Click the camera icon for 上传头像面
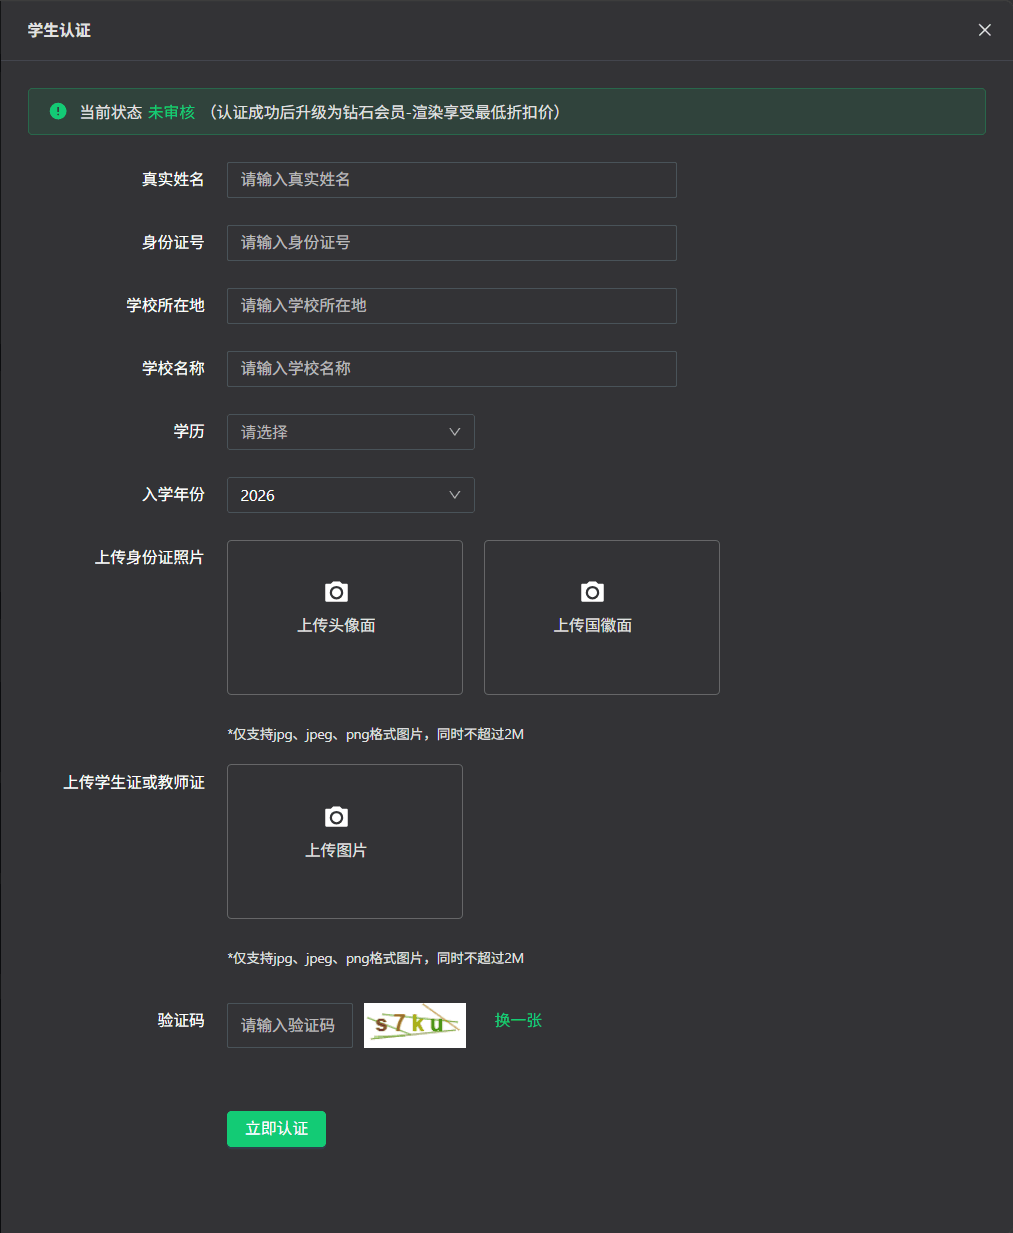 pos(337,592)
